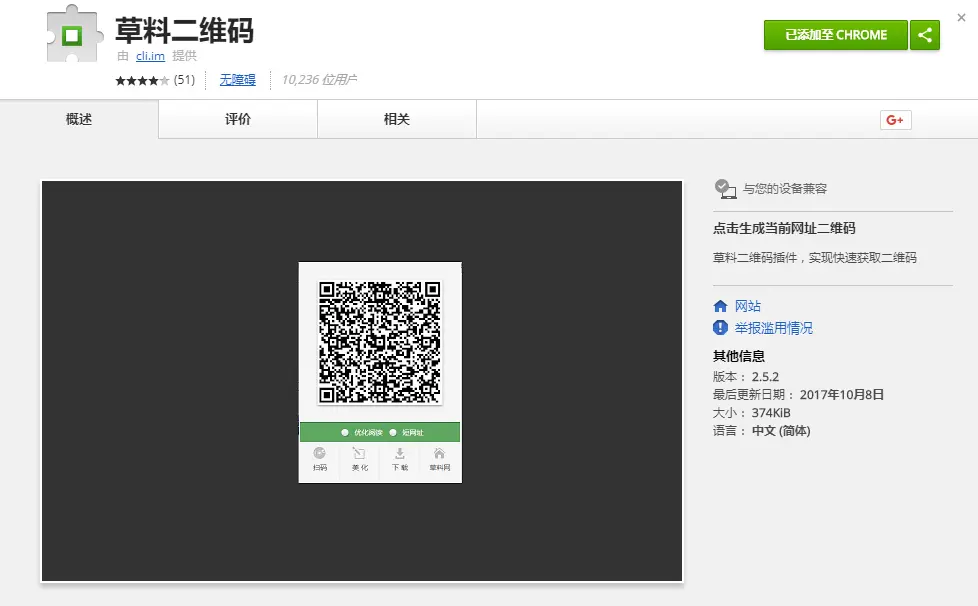Click the heading 点击生成当前网址二维码
The width and height of the screenshot is (978, 606).
(784, 228)
